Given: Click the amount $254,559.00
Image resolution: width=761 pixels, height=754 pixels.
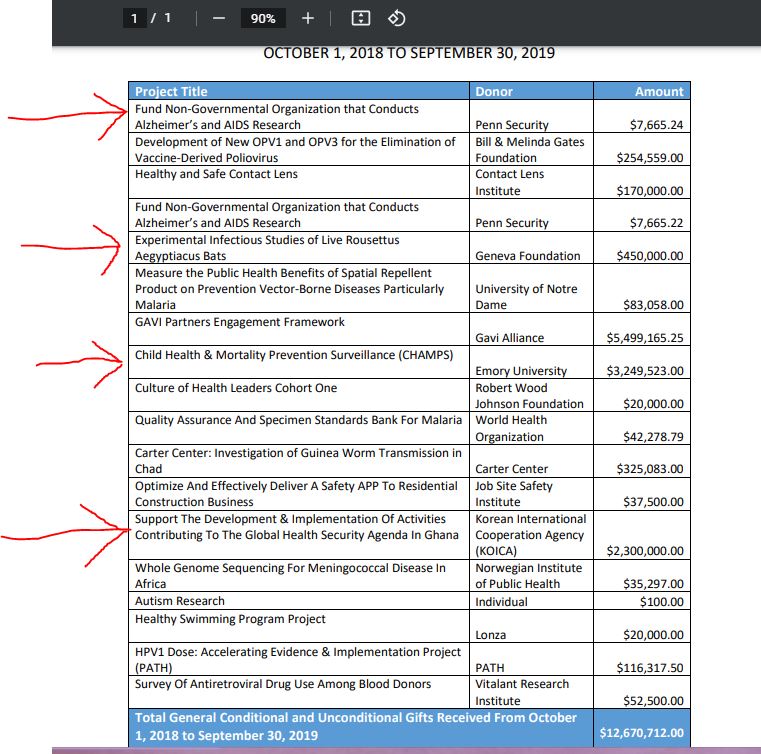Looking at the screenshot, I should coord(650,158).
